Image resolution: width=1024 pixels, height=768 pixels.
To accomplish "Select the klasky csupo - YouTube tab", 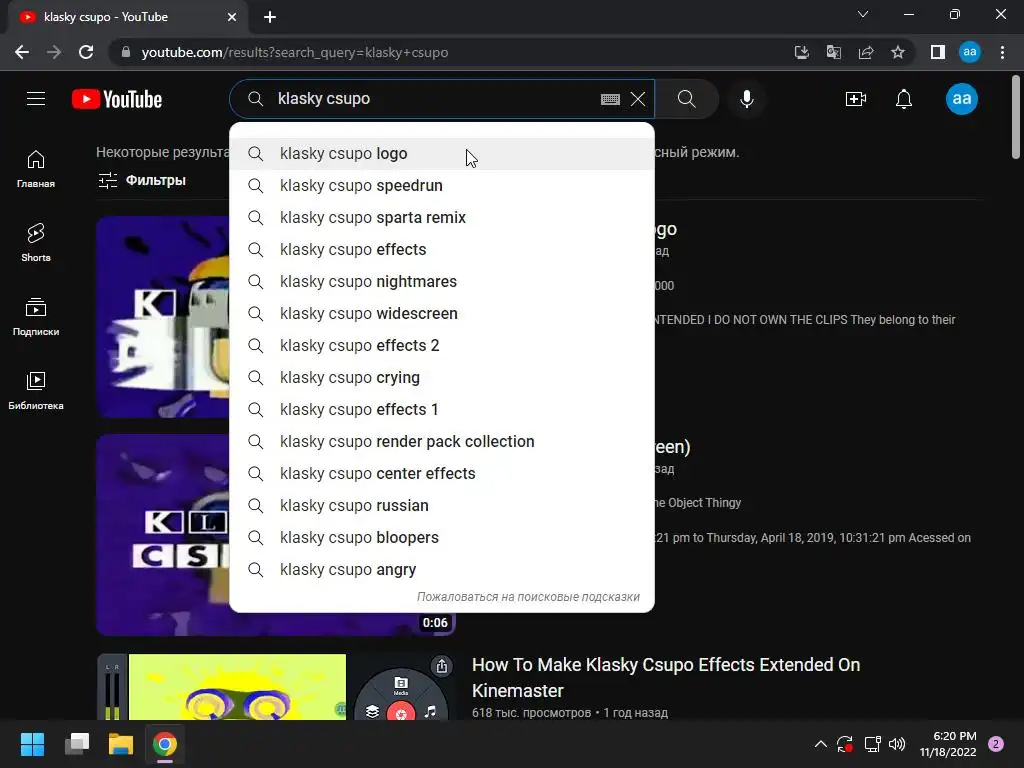I will (127, 17).
